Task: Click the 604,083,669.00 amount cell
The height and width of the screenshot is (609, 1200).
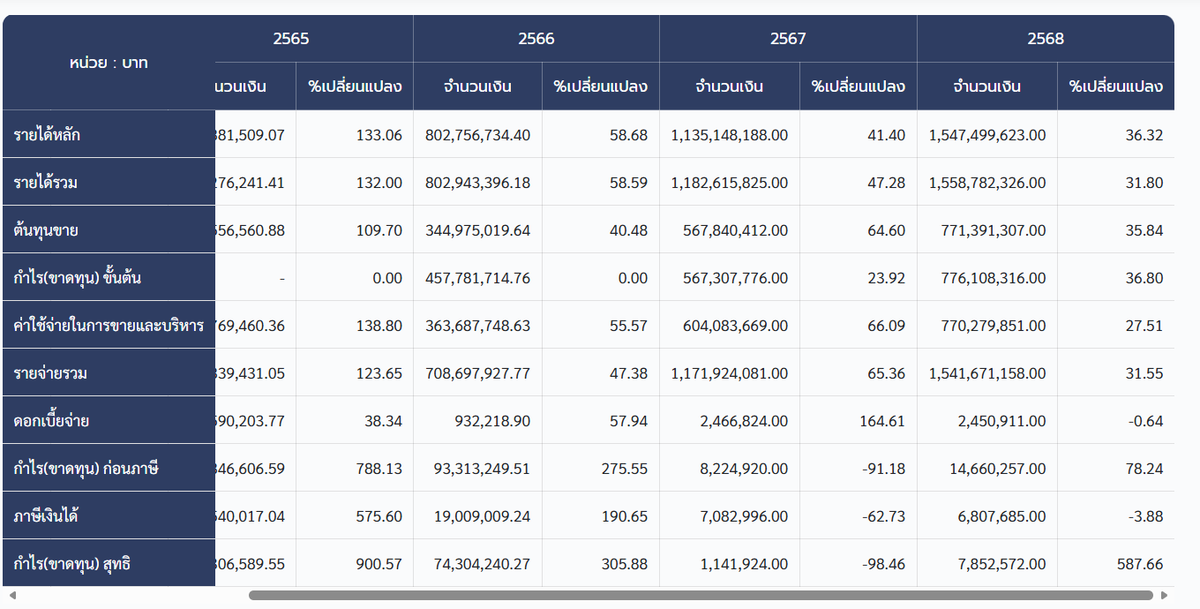Action: [x=730, y=325]
